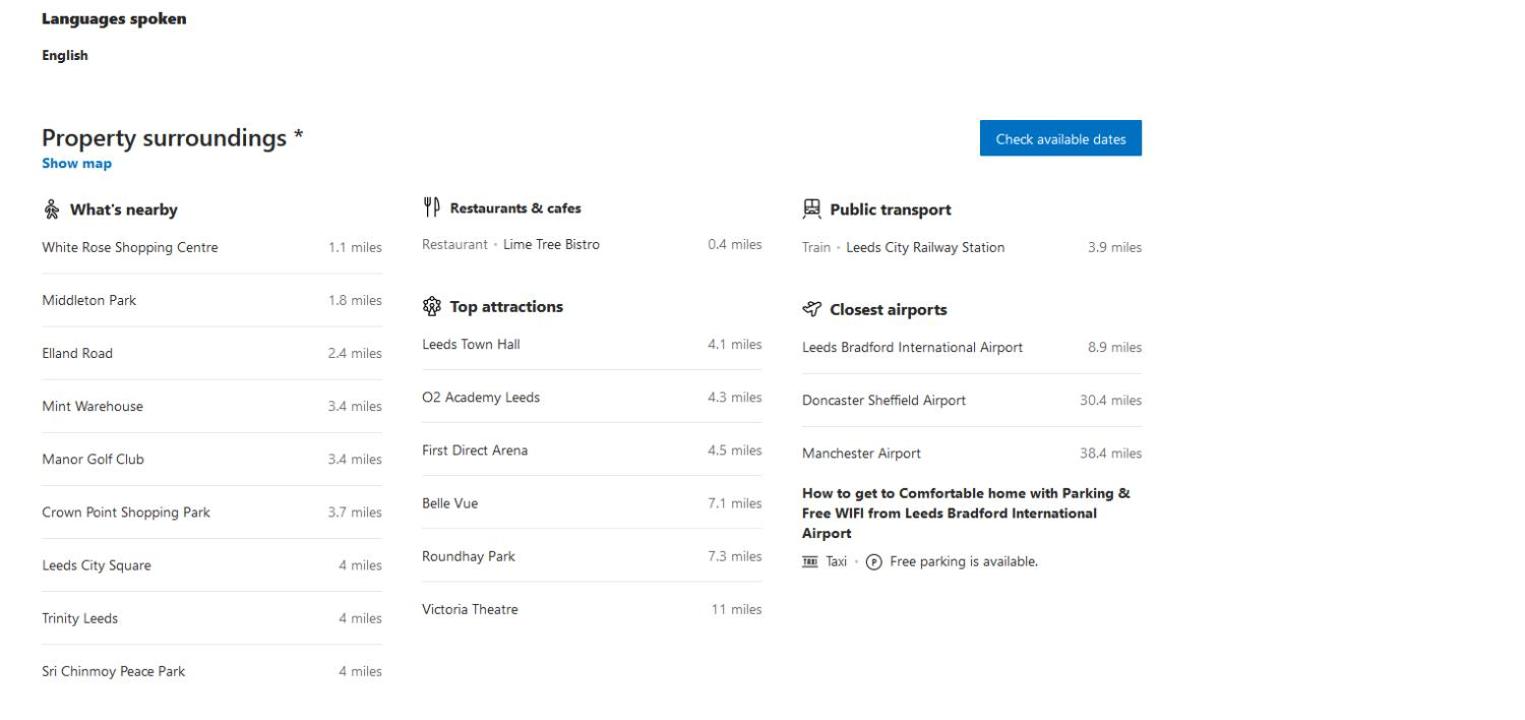Click the 3.9 miles distance value

point(1115,248)
